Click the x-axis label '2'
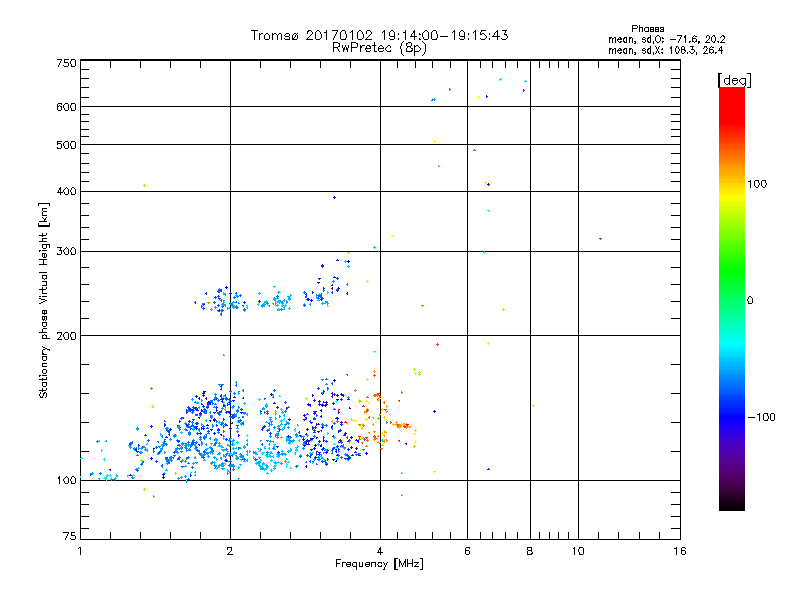The image size is (800, 600). tap(230, 551)
